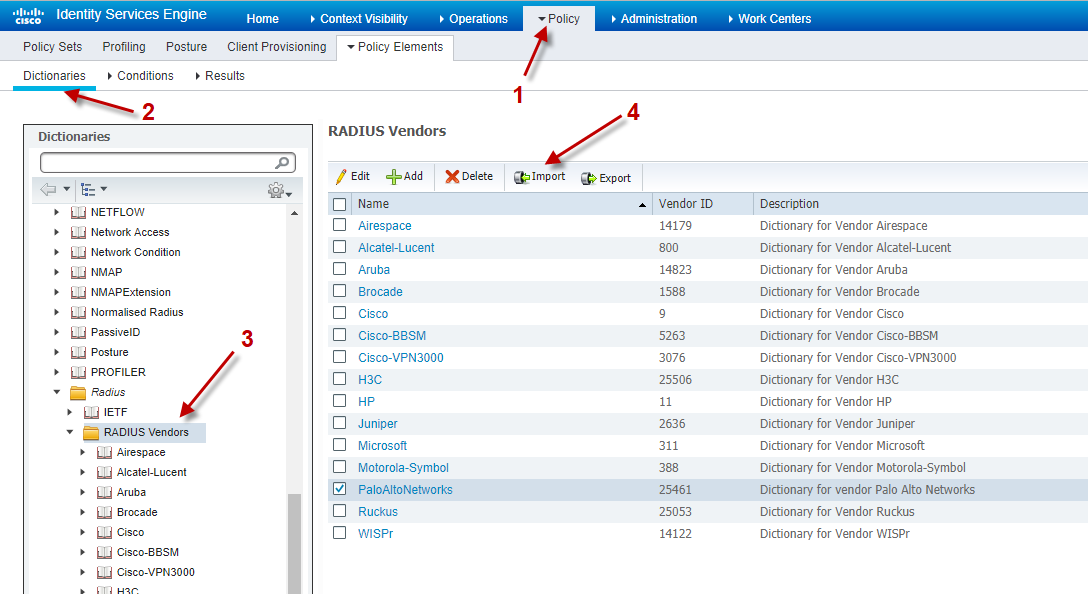
Task: Expand the Network Access tree node
Action: pos(57,232)
